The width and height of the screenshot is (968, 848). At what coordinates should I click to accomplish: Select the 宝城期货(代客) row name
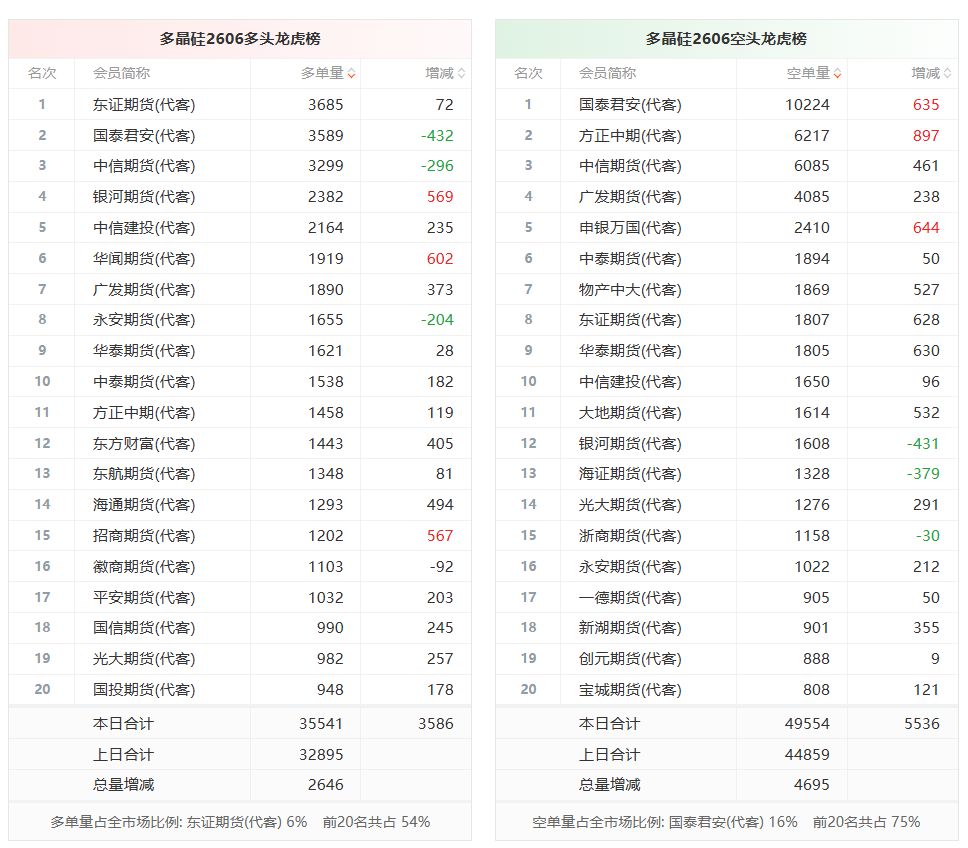tap(630, 689)
